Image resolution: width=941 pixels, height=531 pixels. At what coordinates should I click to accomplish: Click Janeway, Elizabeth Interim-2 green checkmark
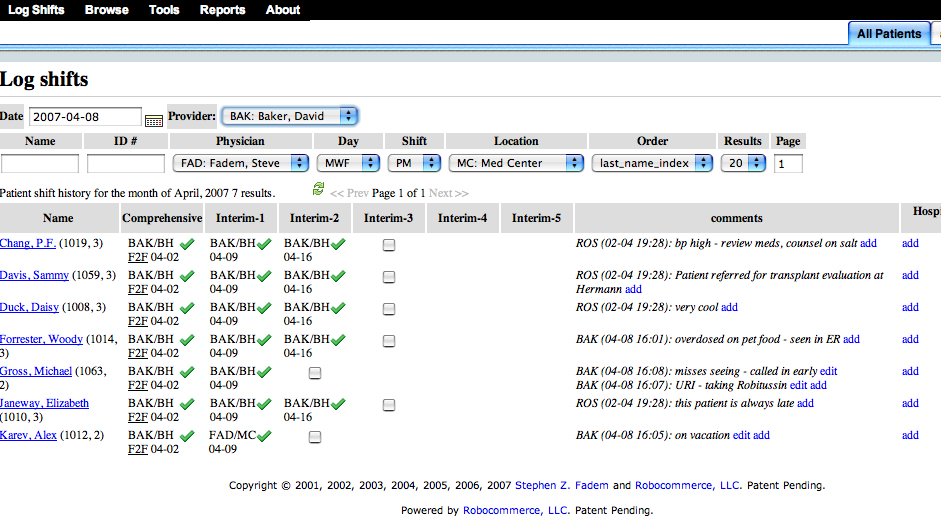(338, 403)
